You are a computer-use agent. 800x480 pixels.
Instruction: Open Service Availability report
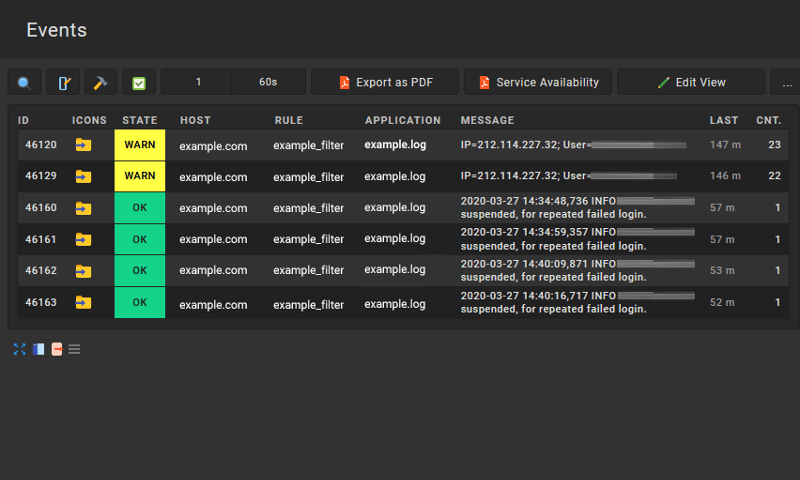[537, 82]
